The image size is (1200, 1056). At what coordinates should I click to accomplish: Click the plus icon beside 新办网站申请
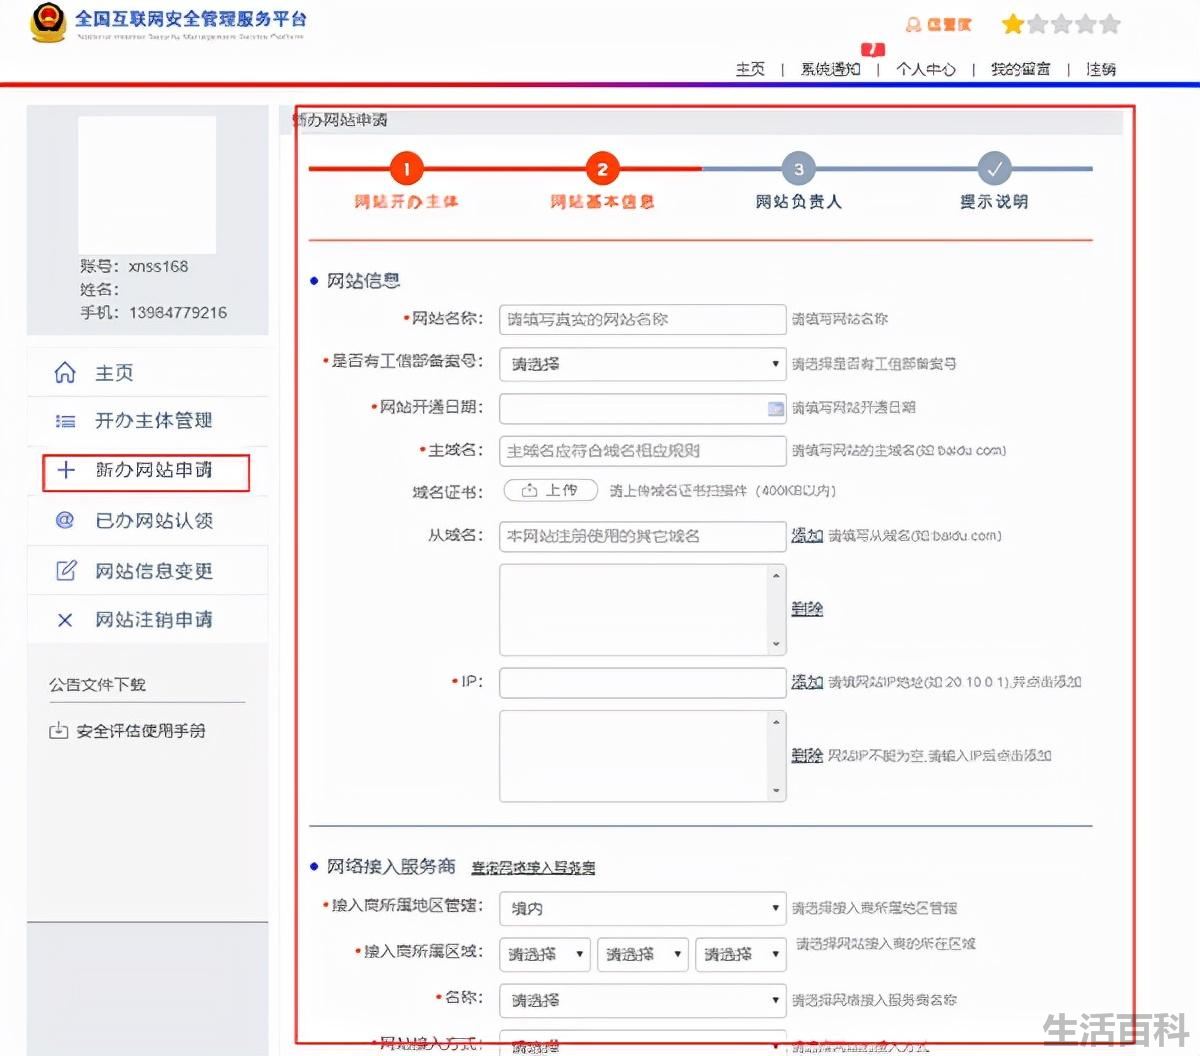65,470
